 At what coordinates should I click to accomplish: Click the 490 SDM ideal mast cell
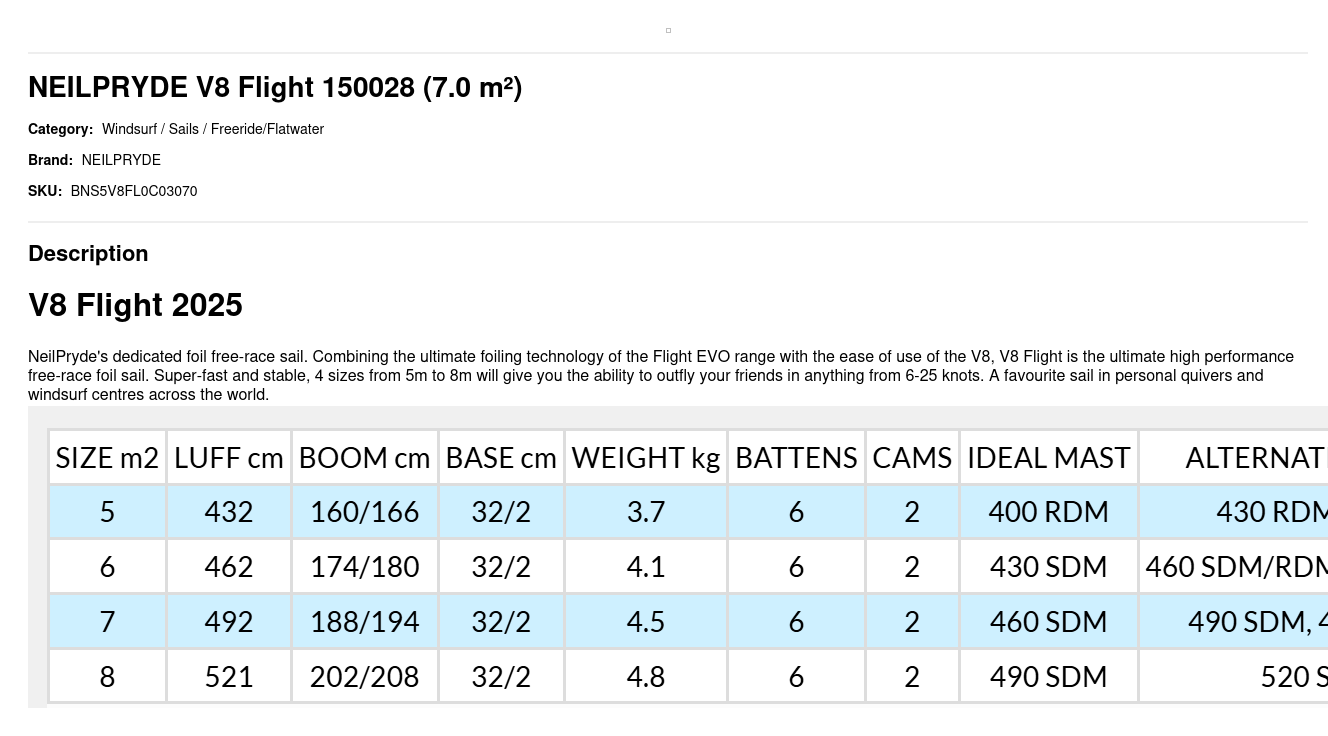coord(1048,677)
